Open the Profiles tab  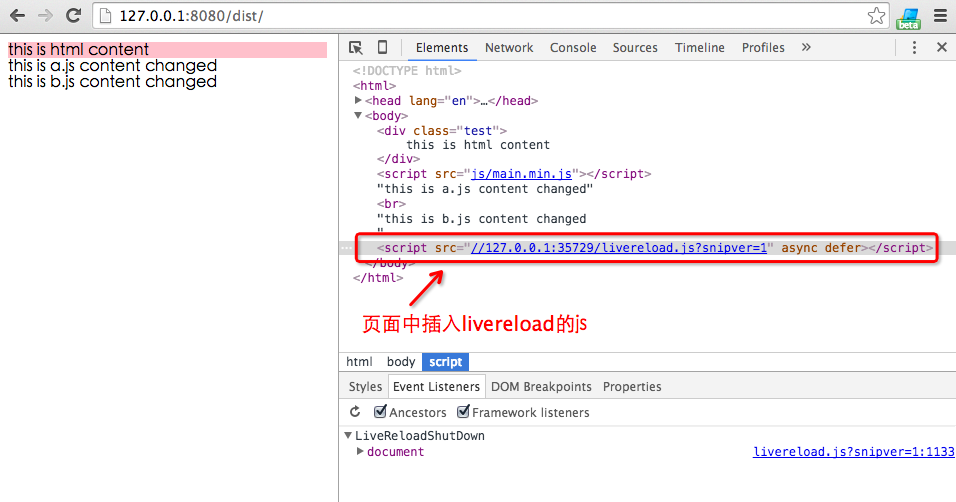[763, 48]
